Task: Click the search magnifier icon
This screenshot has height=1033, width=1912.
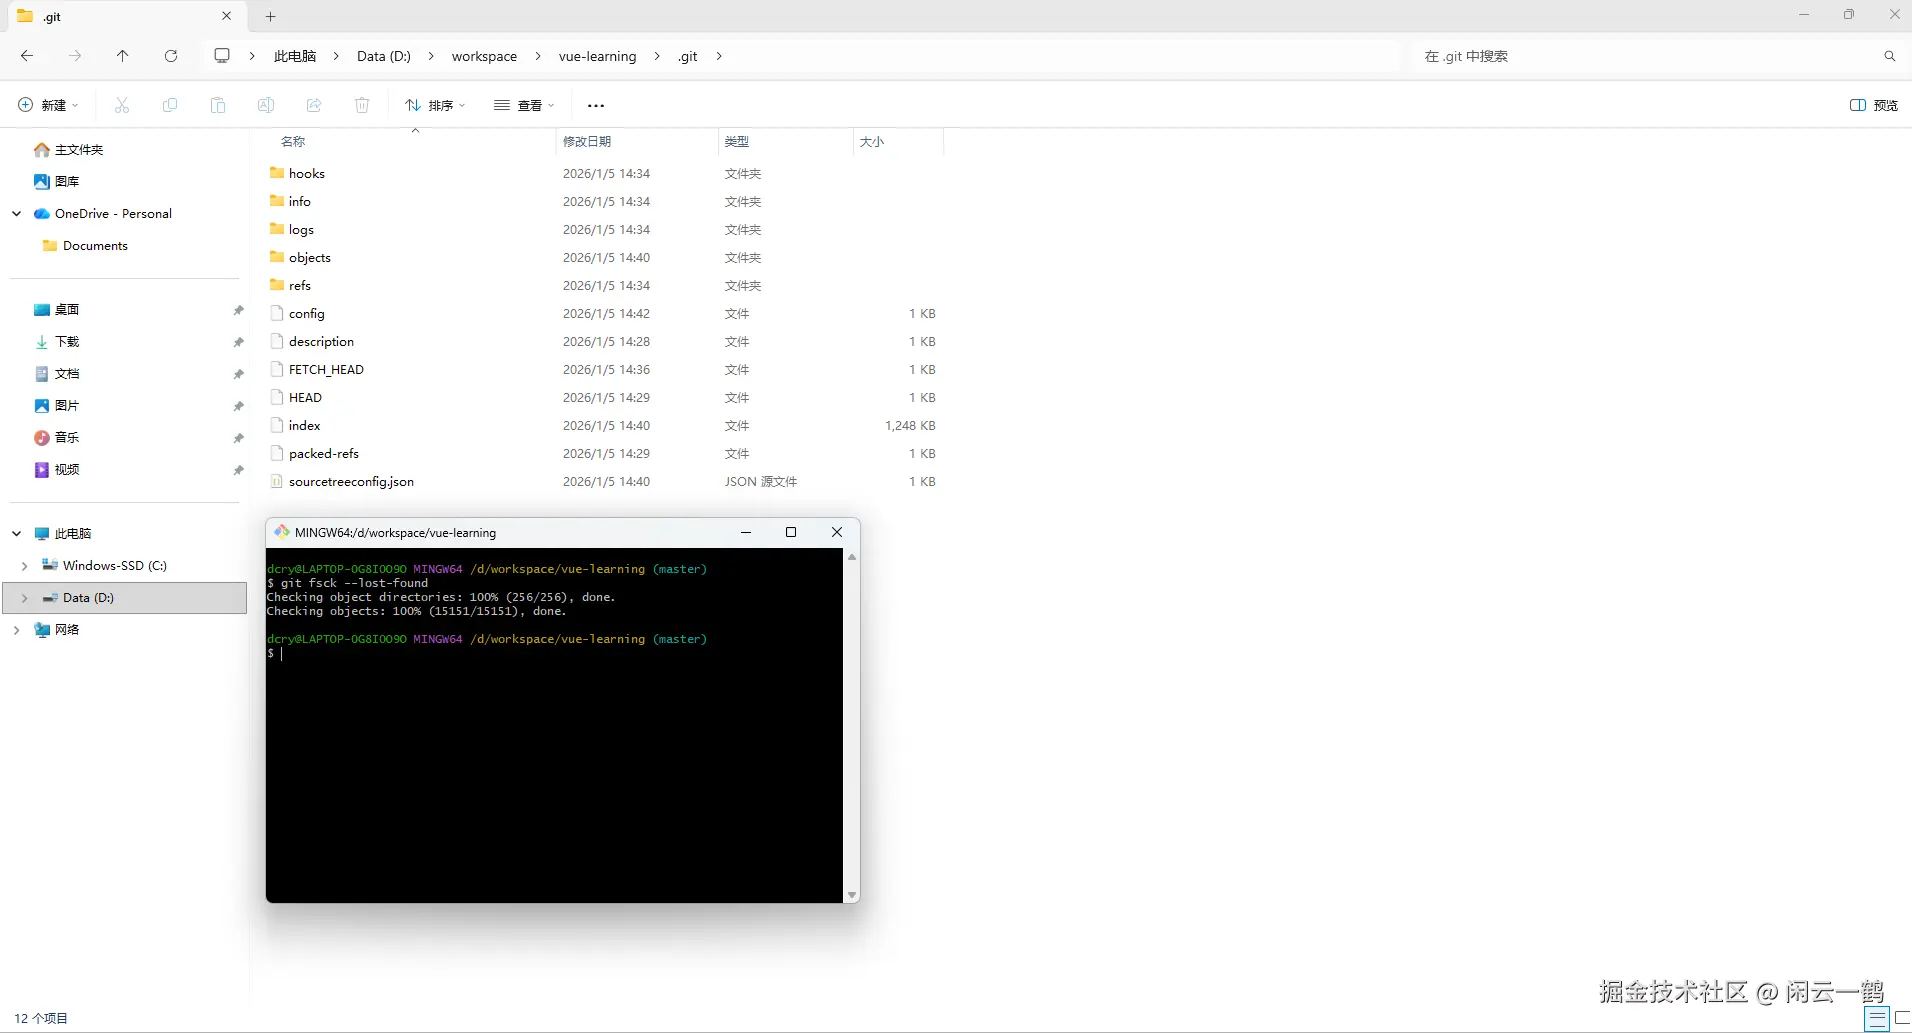Action: [1889, 56]
